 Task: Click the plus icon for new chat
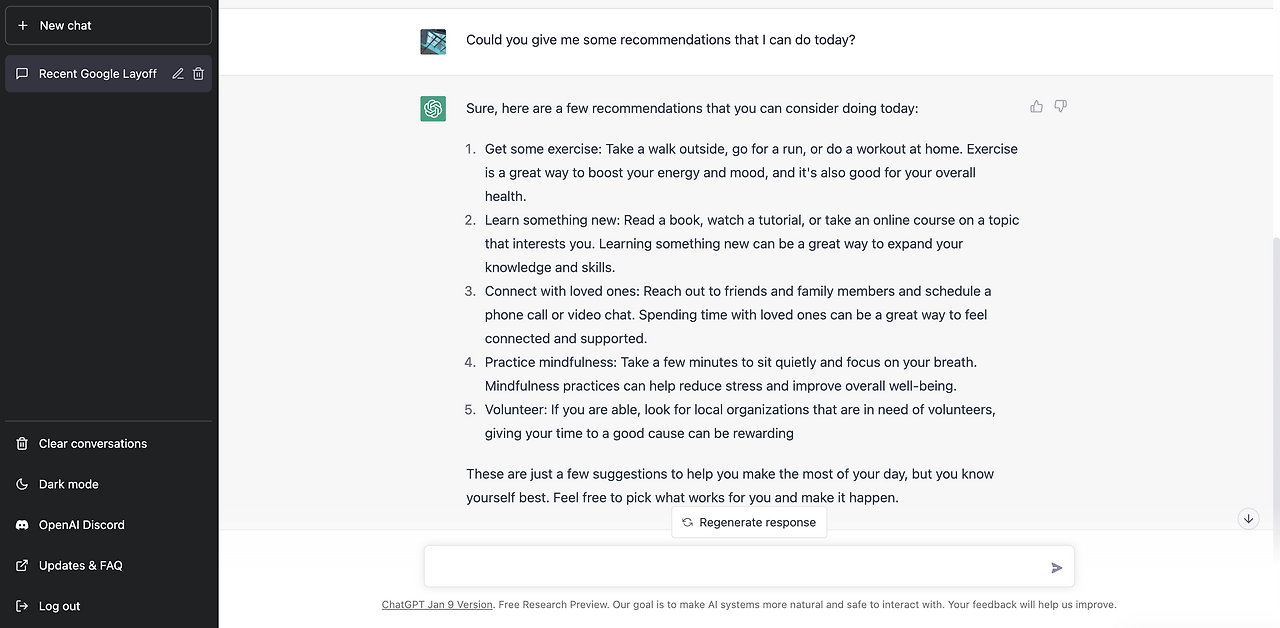pyautogui.click(x=23, y=25)
